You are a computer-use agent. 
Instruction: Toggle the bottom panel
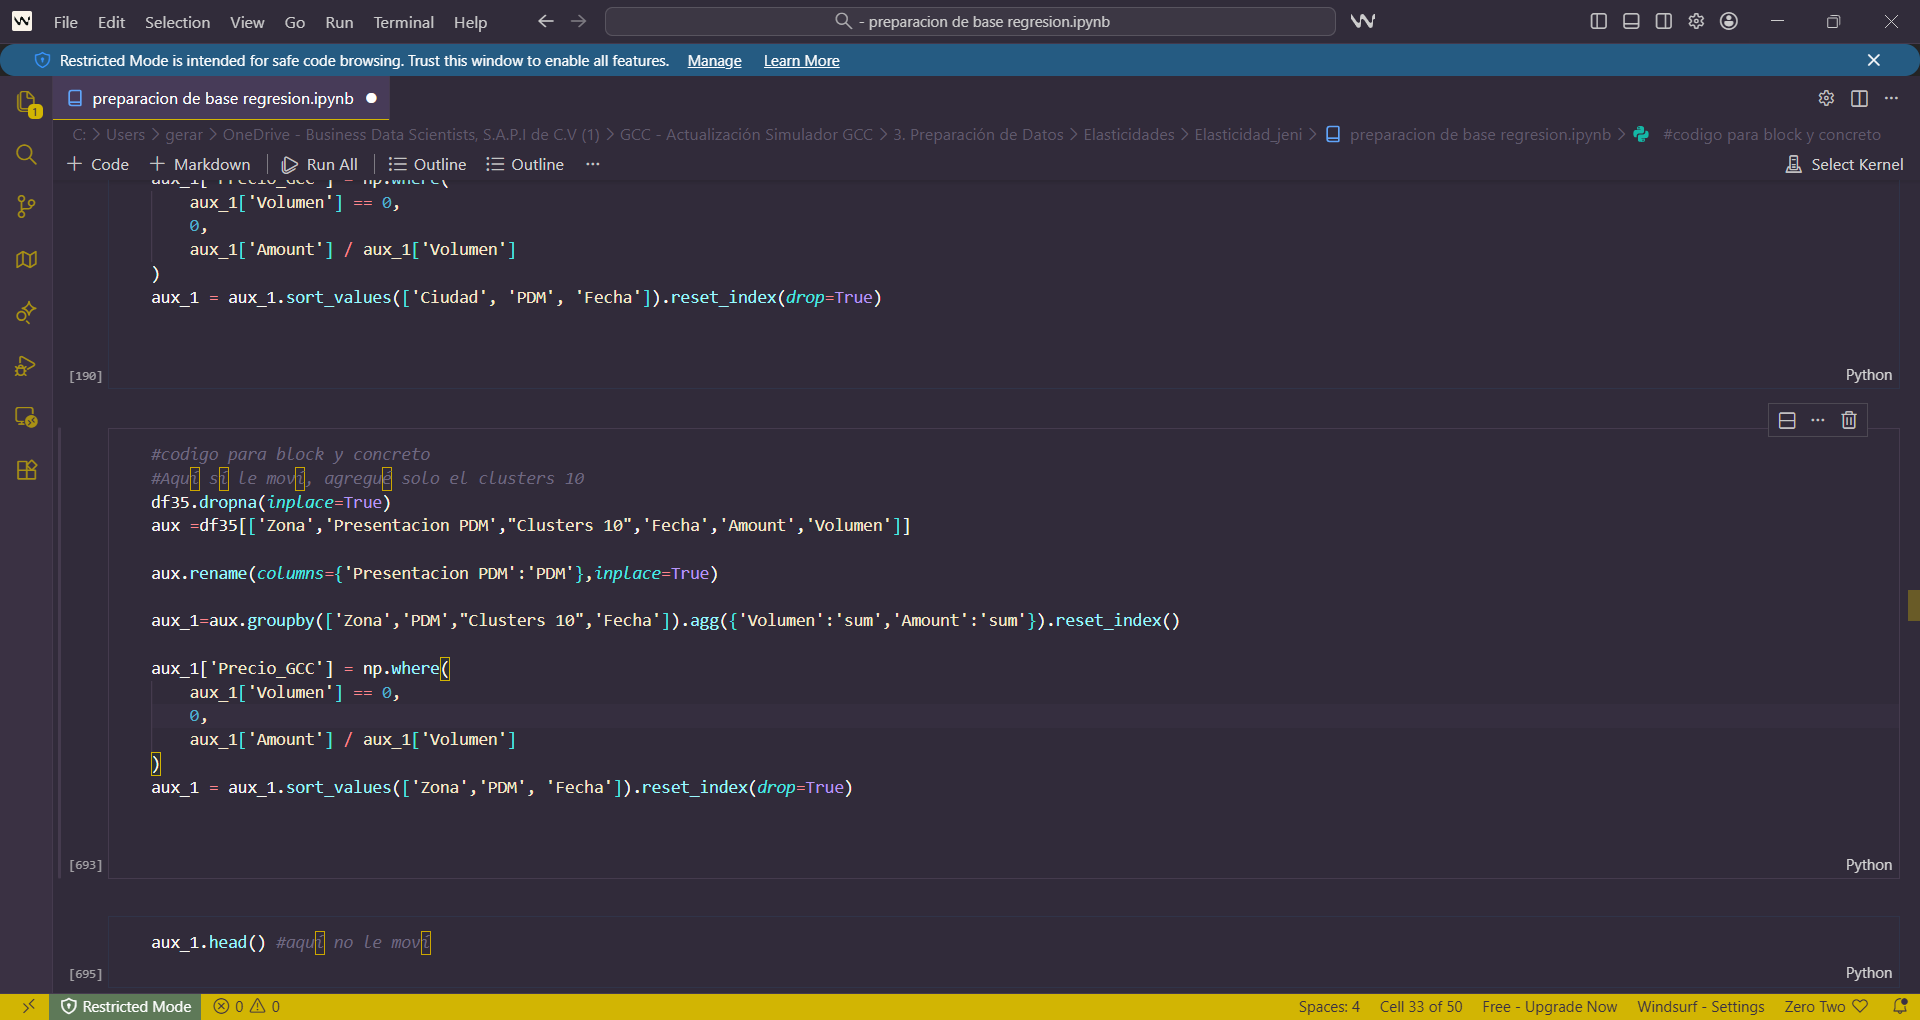click(x=1631, y=21)
